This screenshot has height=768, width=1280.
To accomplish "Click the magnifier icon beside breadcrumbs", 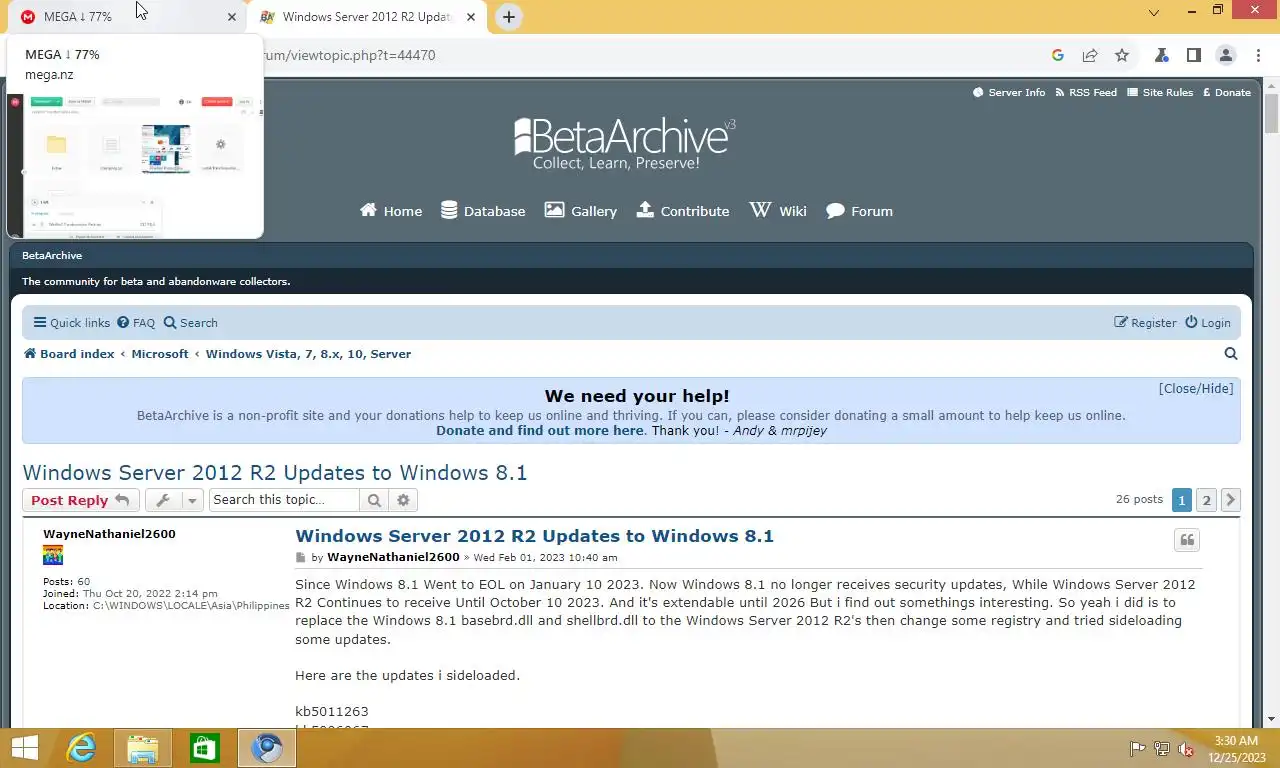I will [x=1231, y=354].
